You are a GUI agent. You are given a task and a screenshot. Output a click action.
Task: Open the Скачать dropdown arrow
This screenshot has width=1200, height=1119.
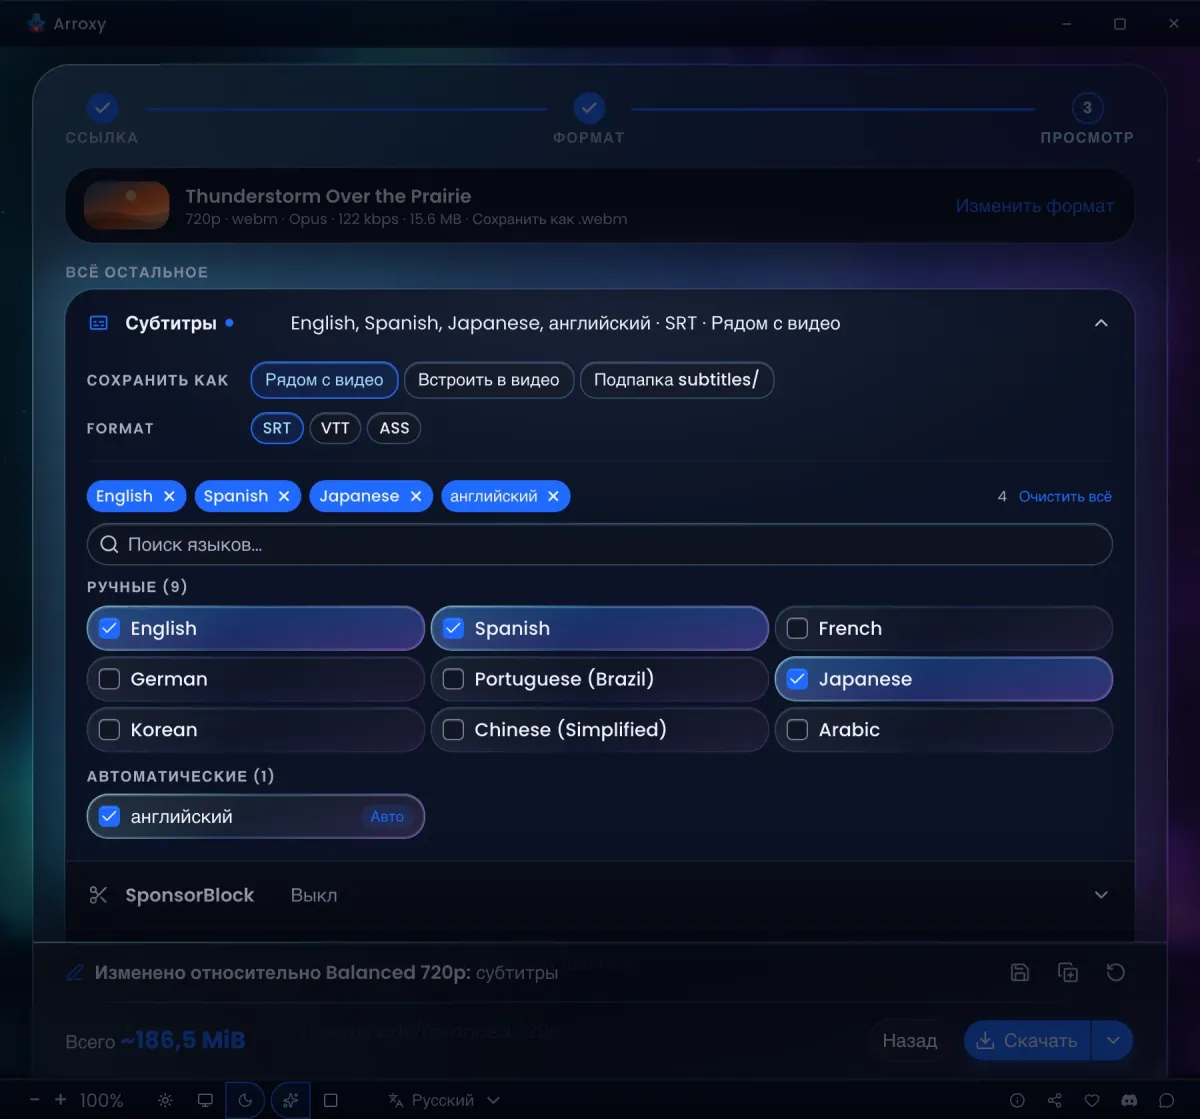tap(1113, 1041)
